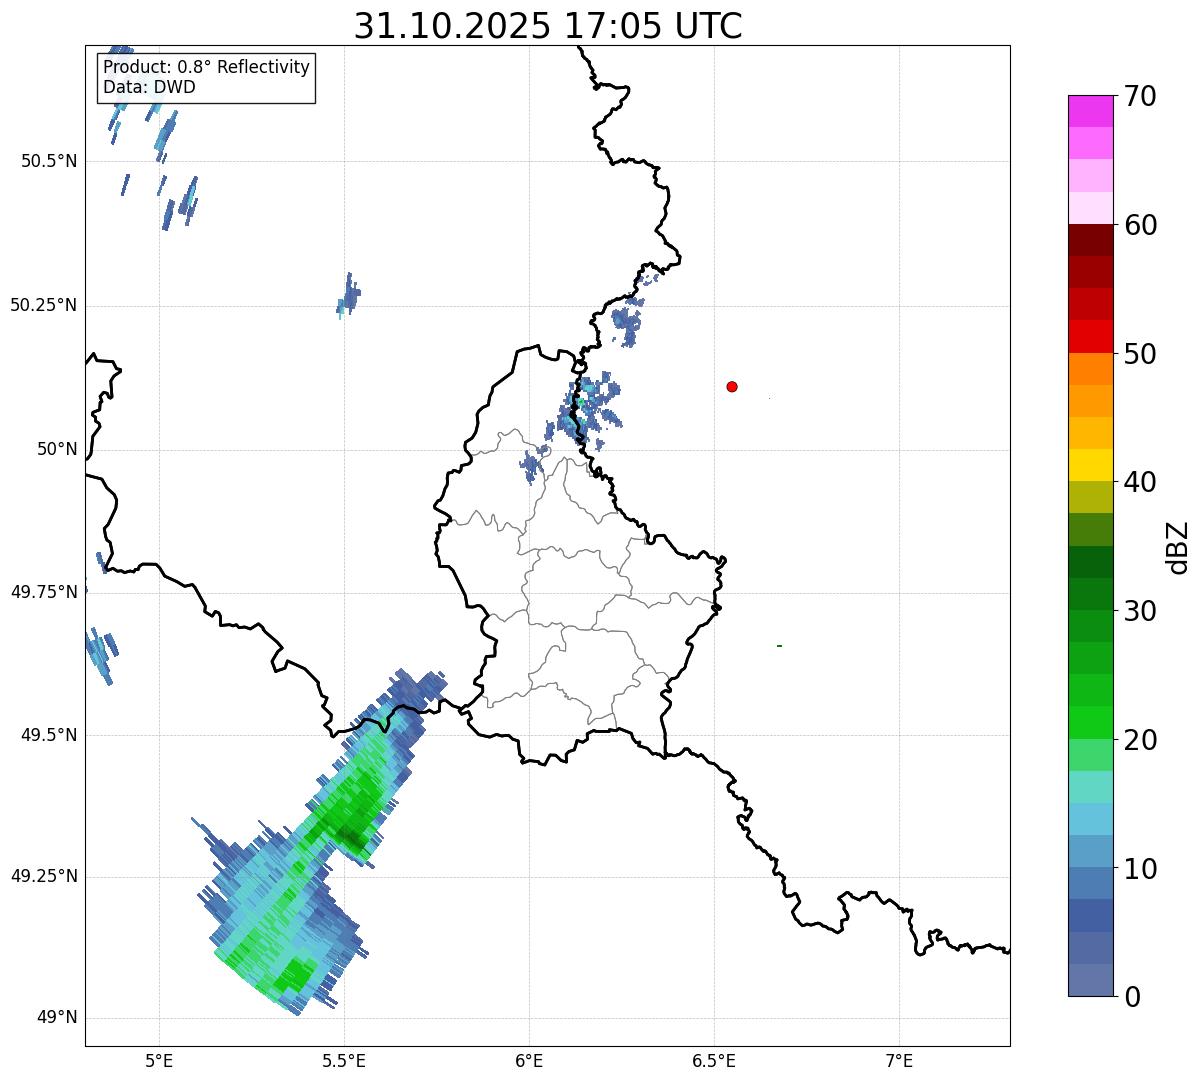Pick the yellow swatch just above 40
The height and width of the screenshot is (1081, 1202).
pyautogui.click(x=1090, y=465)
